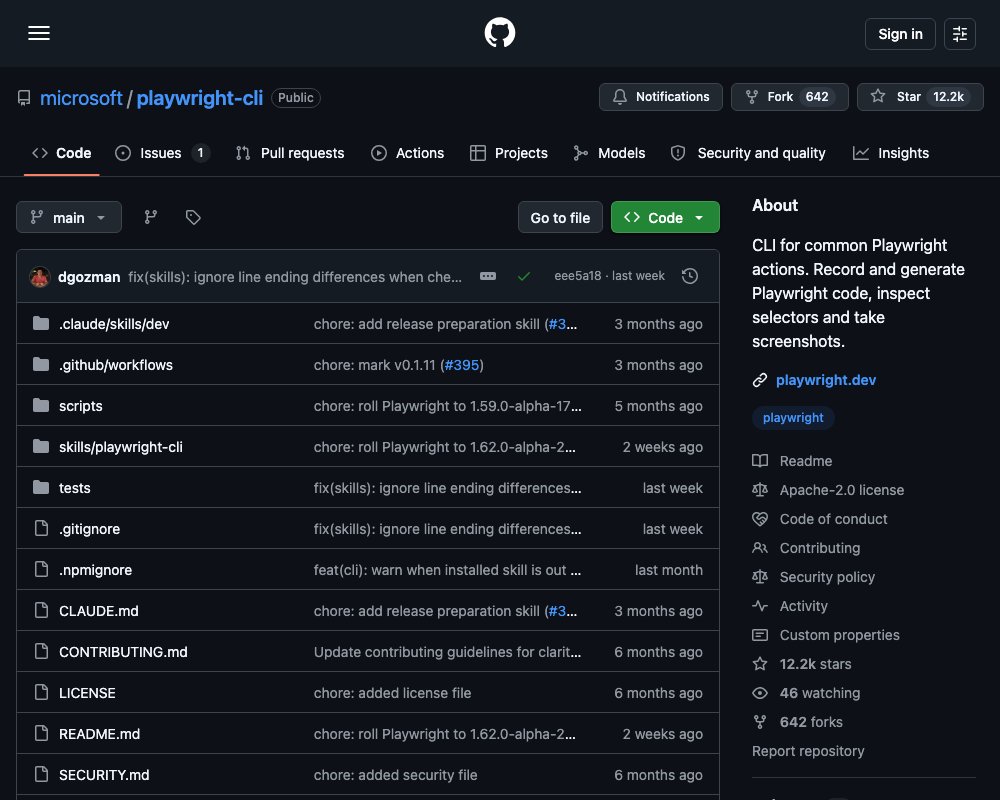
Task: Expand the green Code dropdown button
Action: [x=665, y=218]
